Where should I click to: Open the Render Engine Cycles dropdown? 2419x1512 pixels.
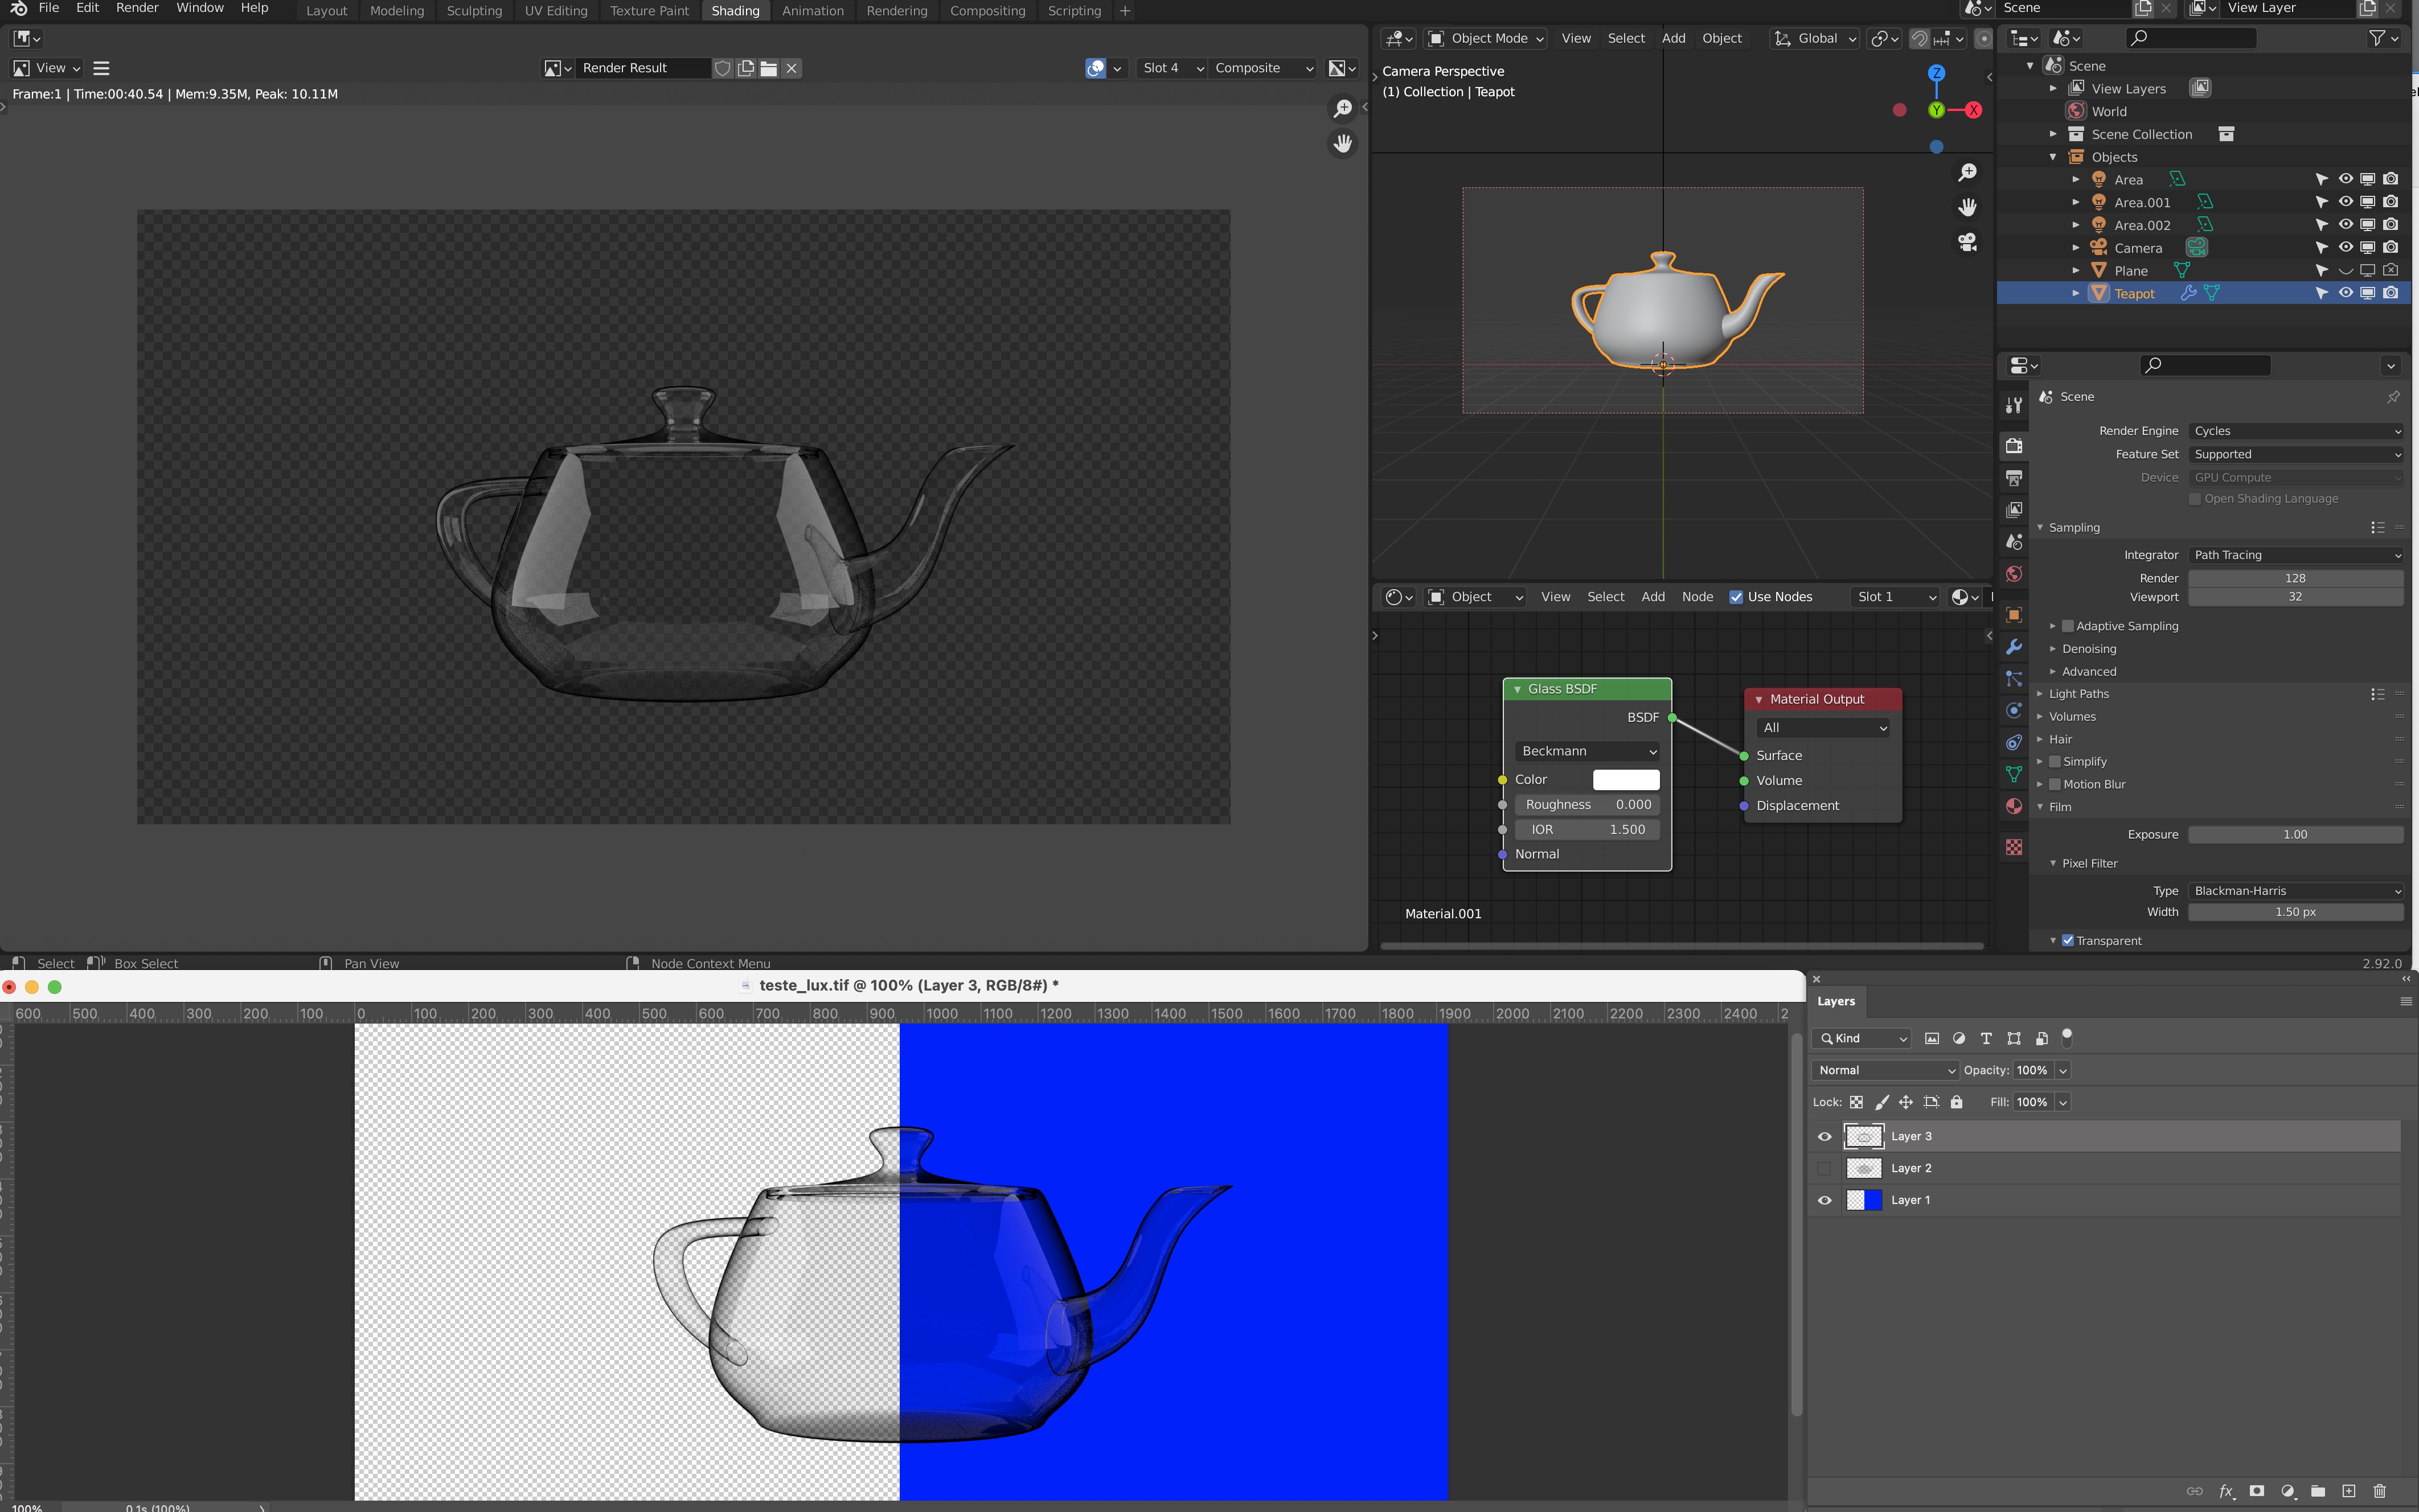click(2296, 431)
